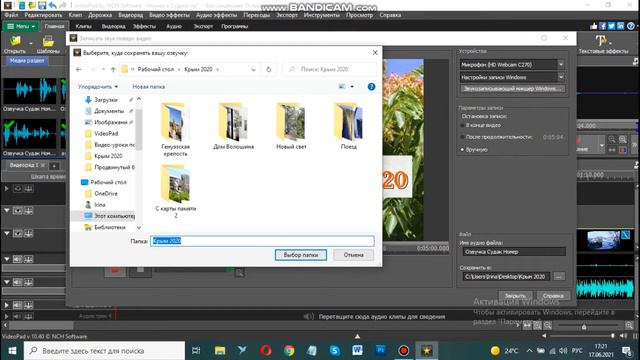Viewport: 640px width, 360px height.
Task: Toggle mute on second audio track
Action: pos(18,282)
